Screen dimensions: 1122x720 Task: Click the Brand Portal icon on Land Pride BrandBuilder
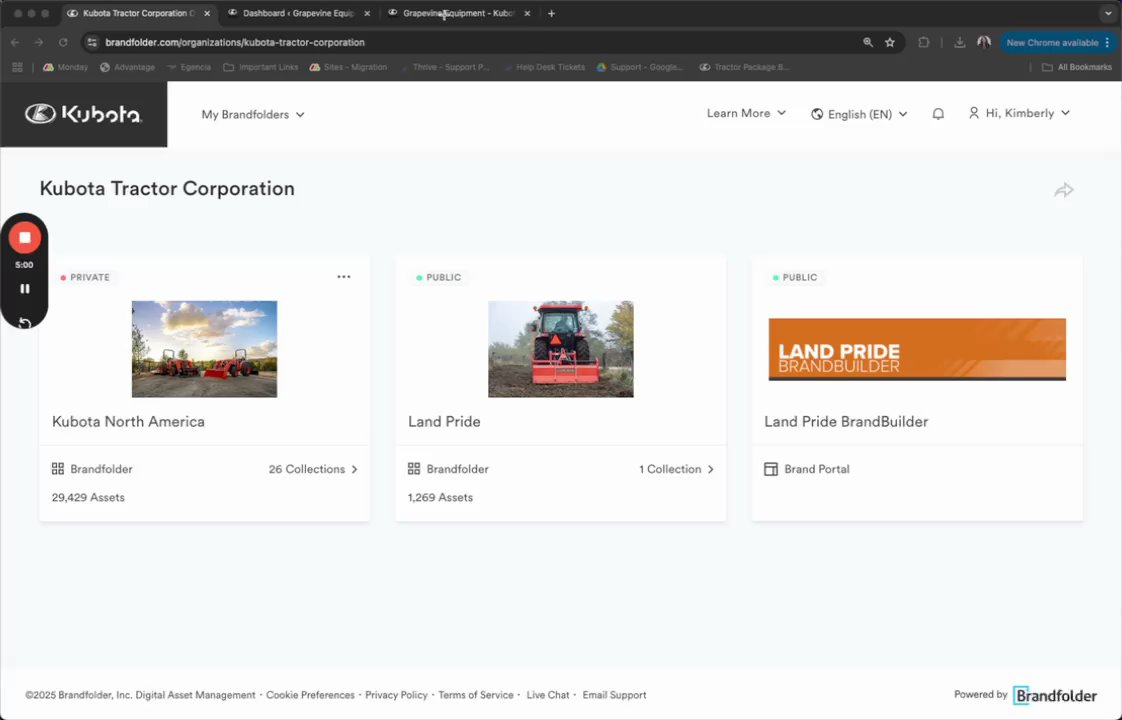click(771, 469)
